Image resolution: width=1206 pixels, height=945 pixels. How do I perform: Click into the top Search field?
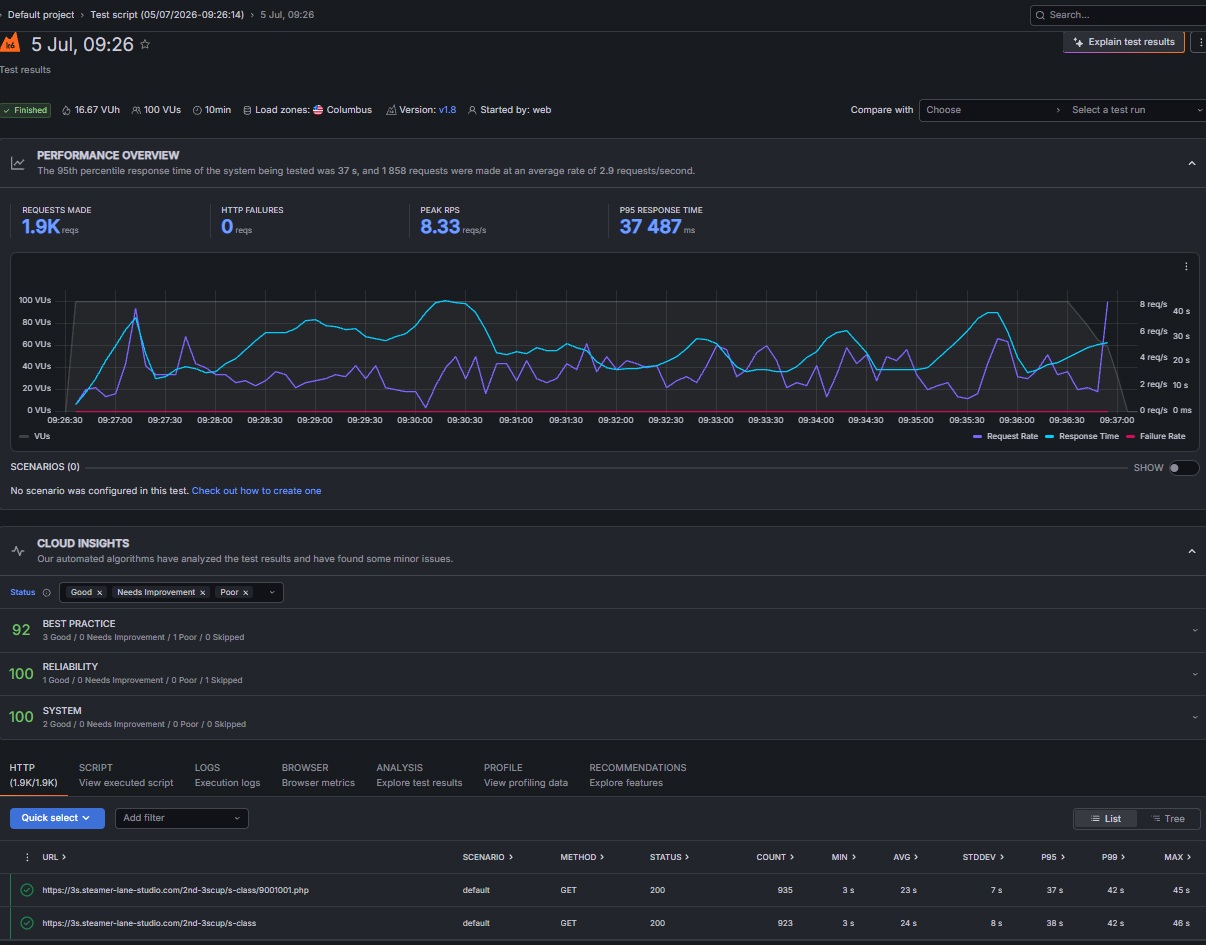click(x=1118, y=15)
